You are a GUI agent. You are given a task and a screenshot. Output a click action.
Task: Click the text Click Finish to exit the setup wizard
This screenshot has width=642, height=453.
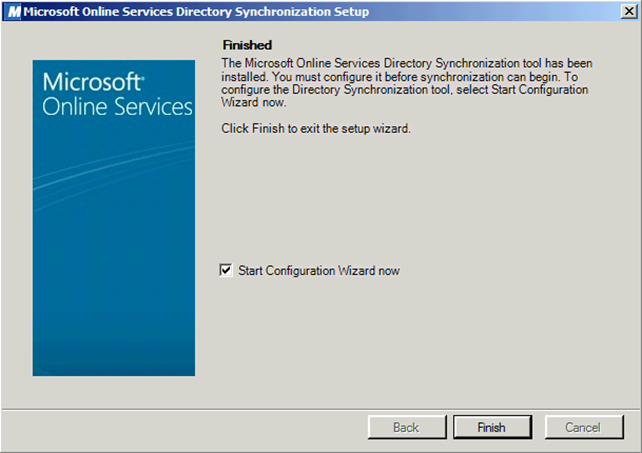click(316, 129)
